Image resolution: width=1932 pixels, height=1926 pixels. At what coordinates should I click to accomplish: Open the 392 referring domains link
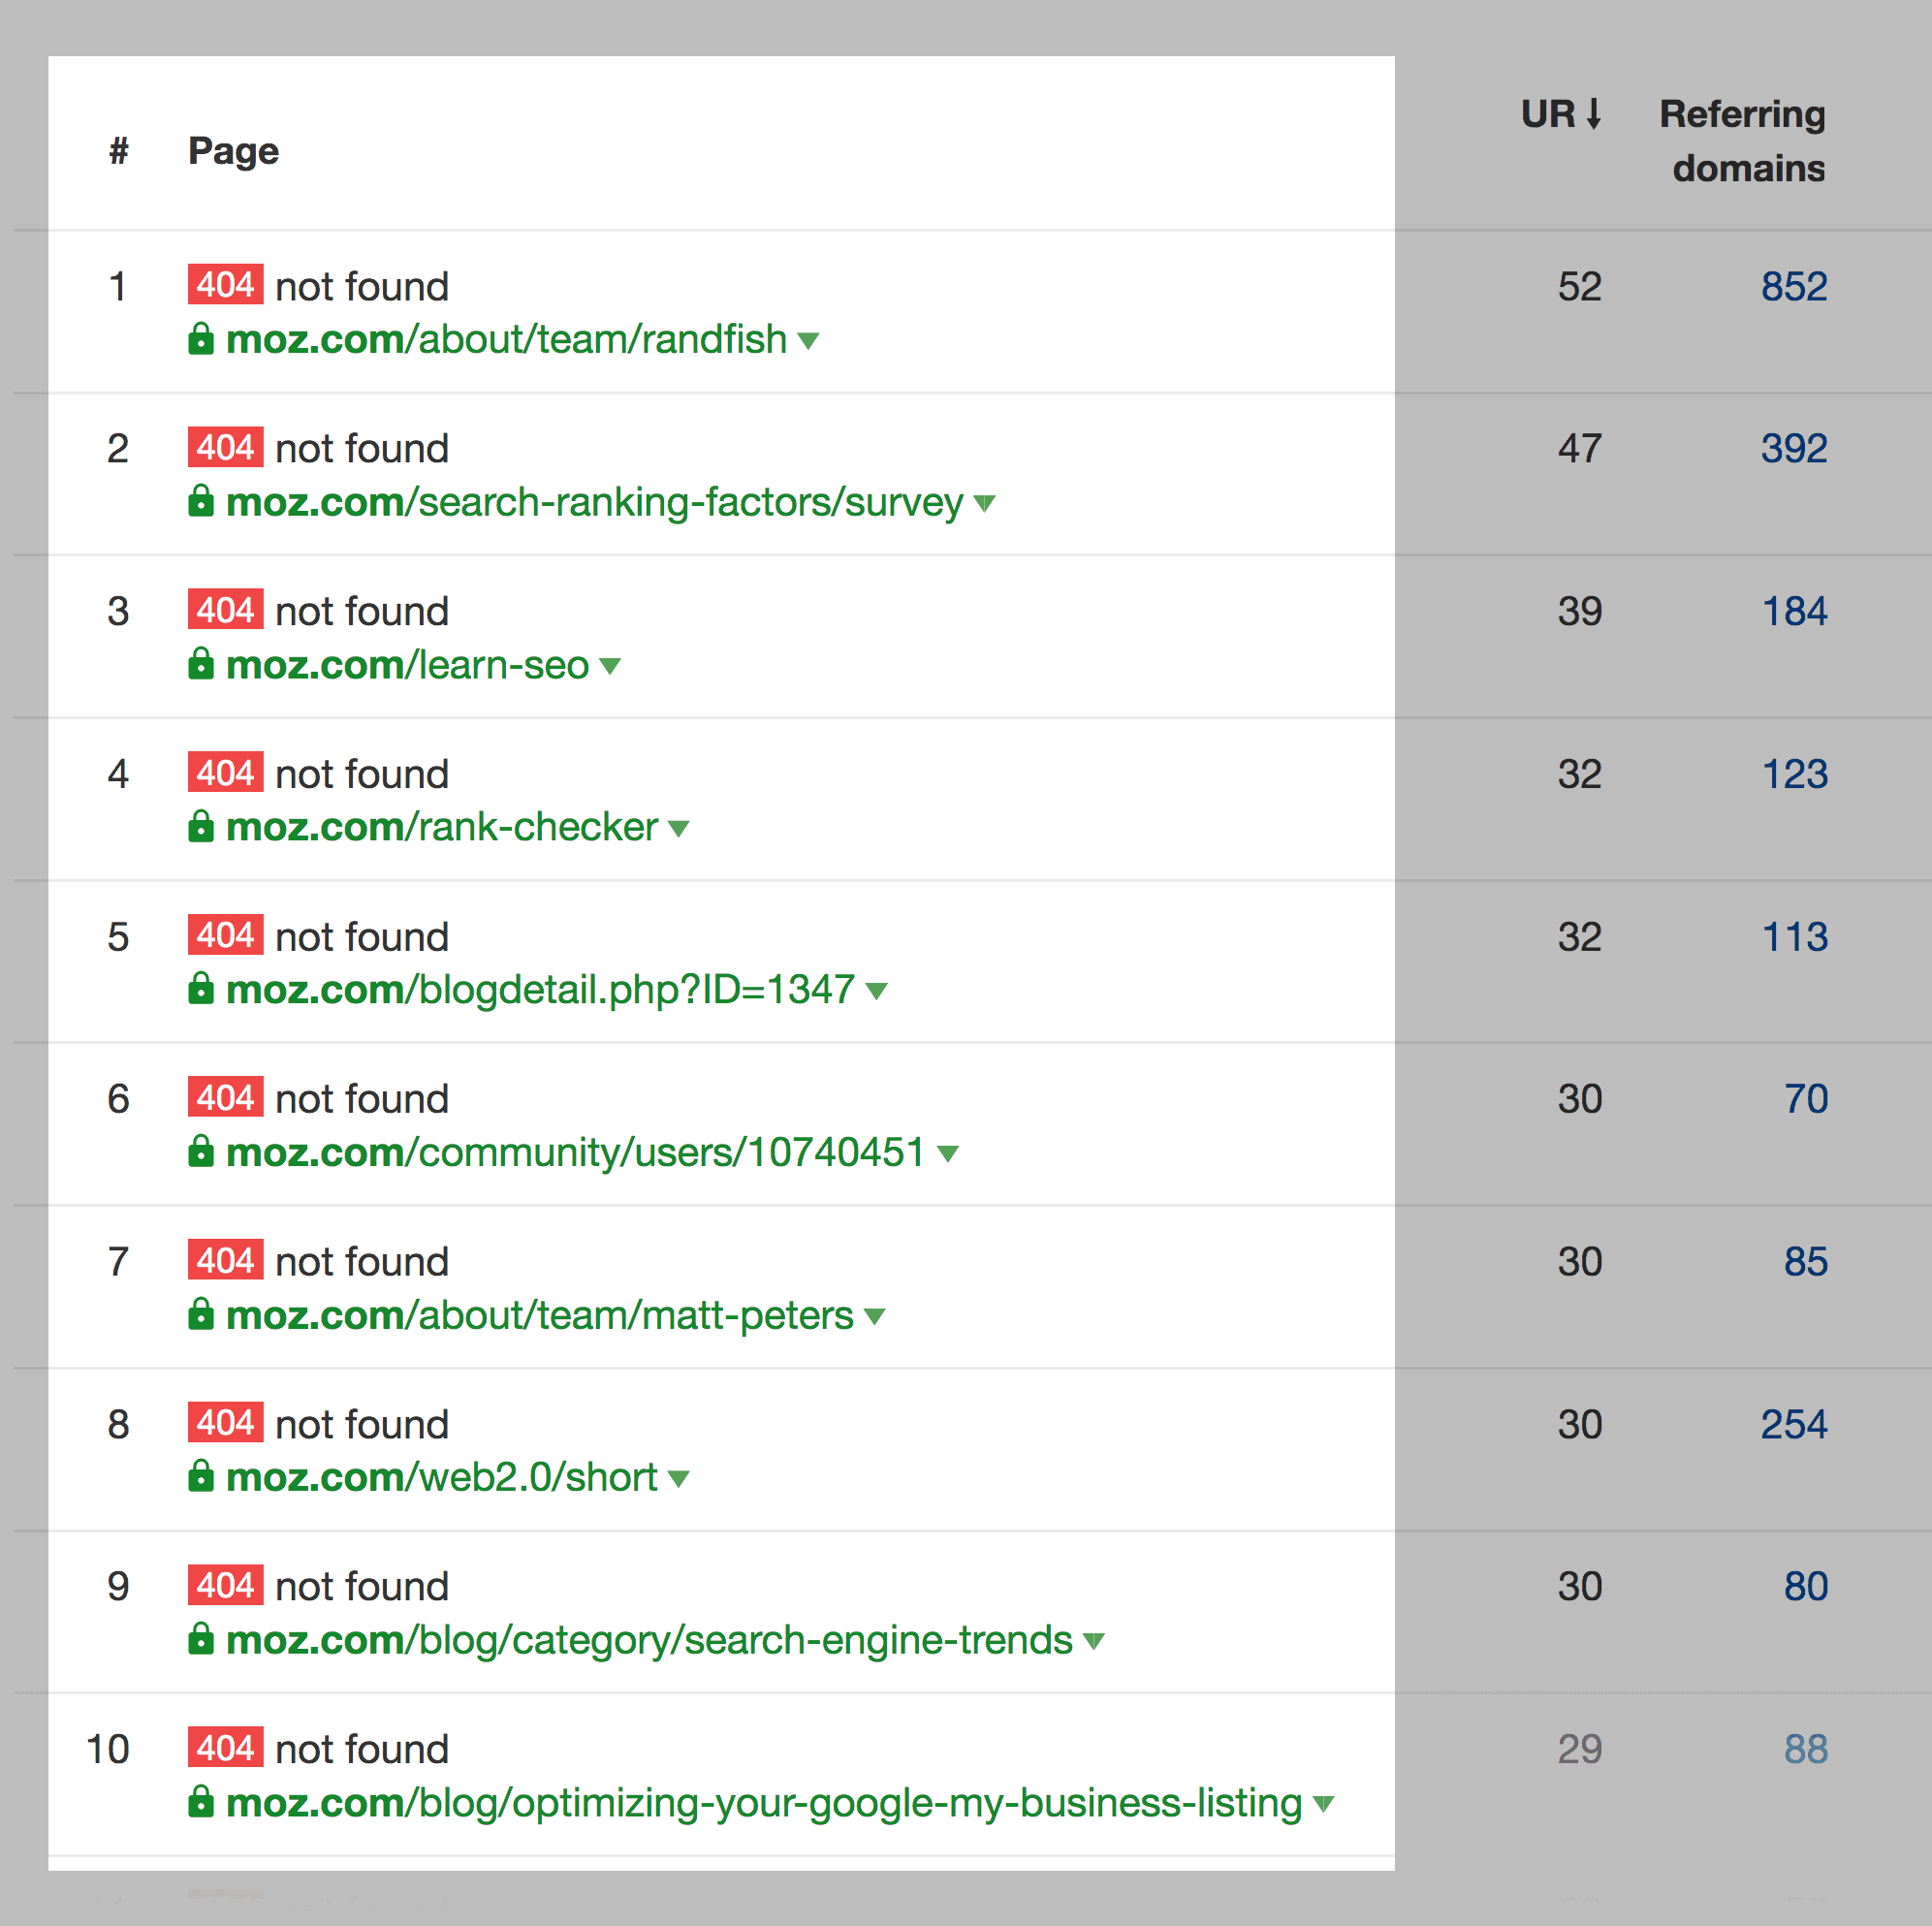tap(1794, 448)
